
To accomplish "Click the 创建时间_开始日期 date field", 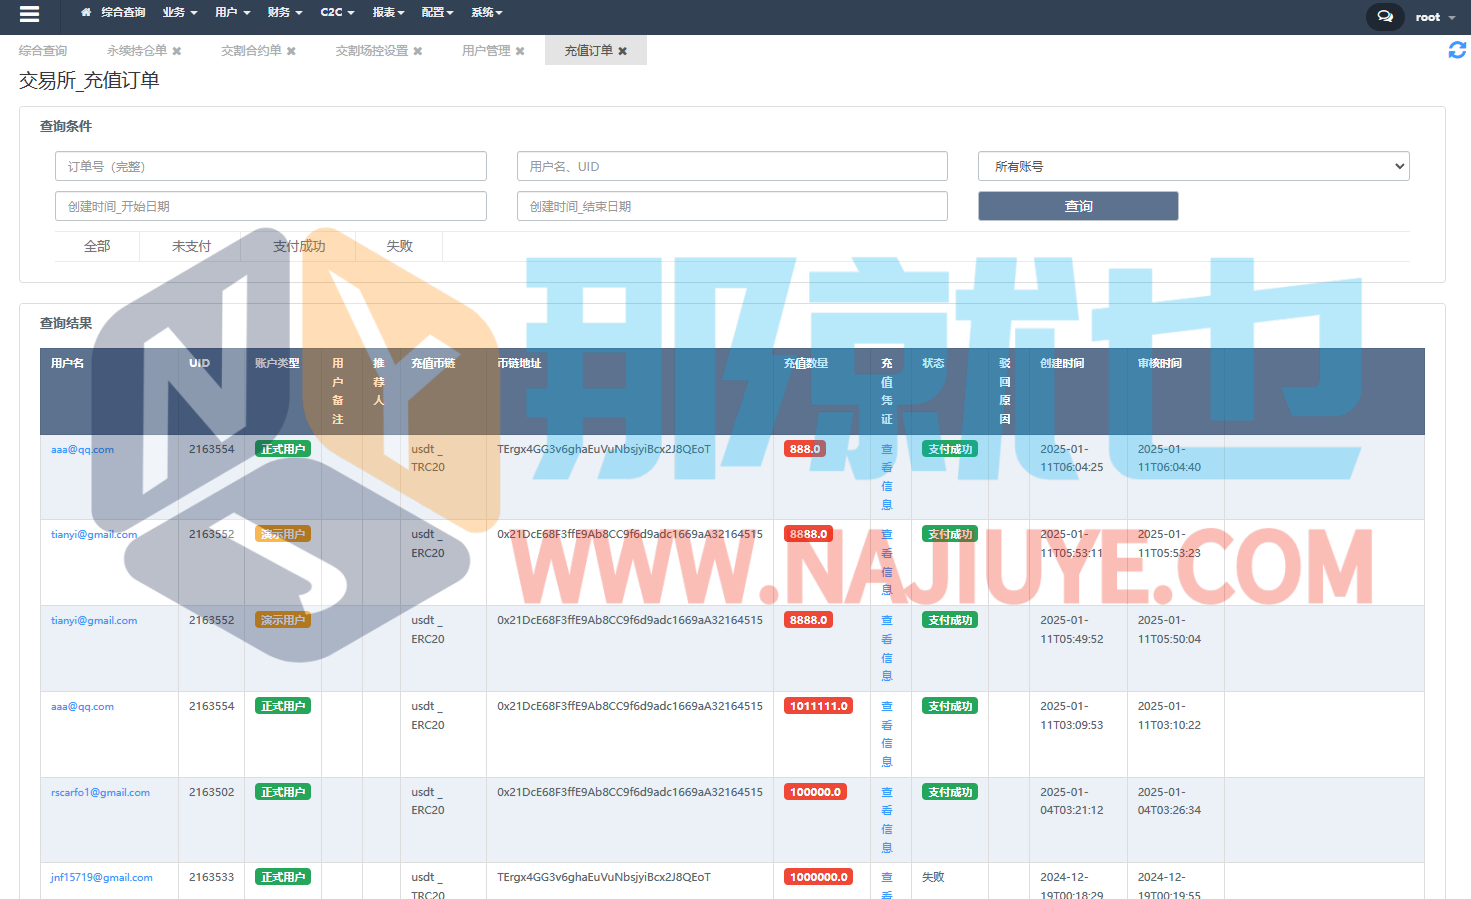I will (270, 206).
